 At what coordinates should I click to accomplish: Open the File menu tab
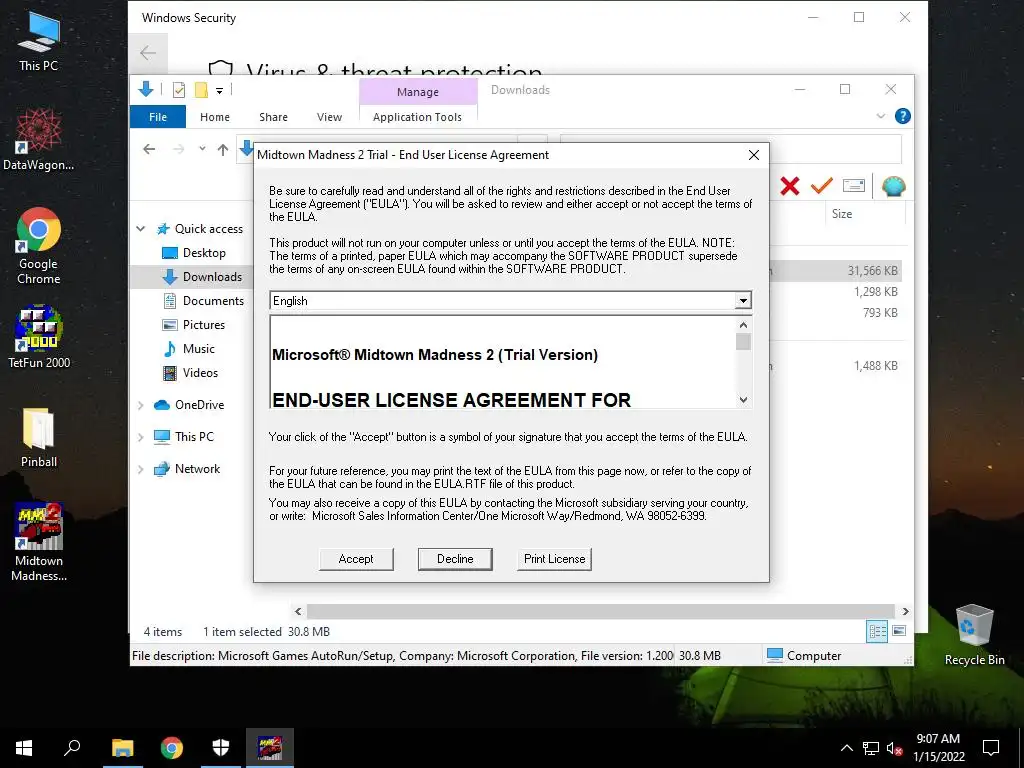pos(158,117)
